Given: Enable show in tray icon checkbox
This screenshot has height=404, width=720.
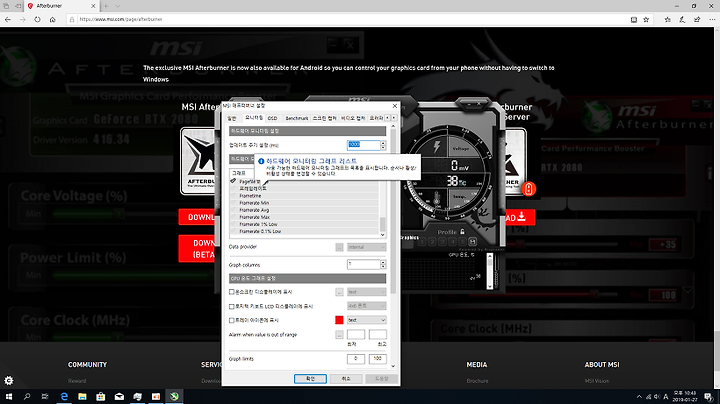Looking at the screenshot, I should (x=232, y=320).
